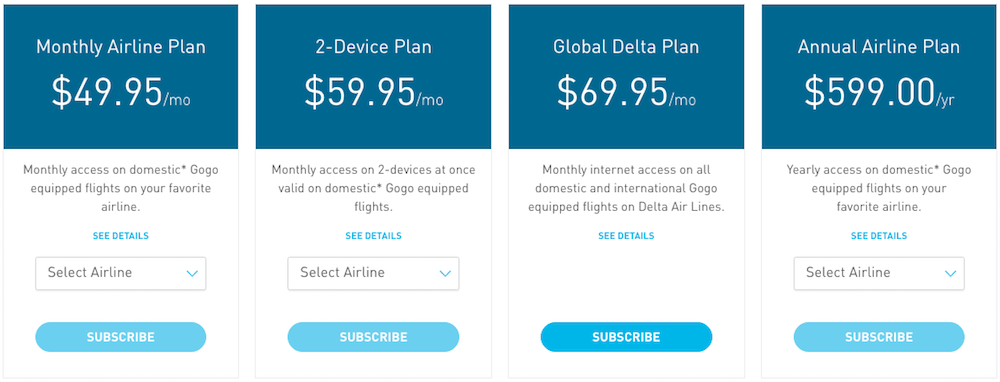
Task: See details of 2-Device Plan
Action: tap(373, 236)
